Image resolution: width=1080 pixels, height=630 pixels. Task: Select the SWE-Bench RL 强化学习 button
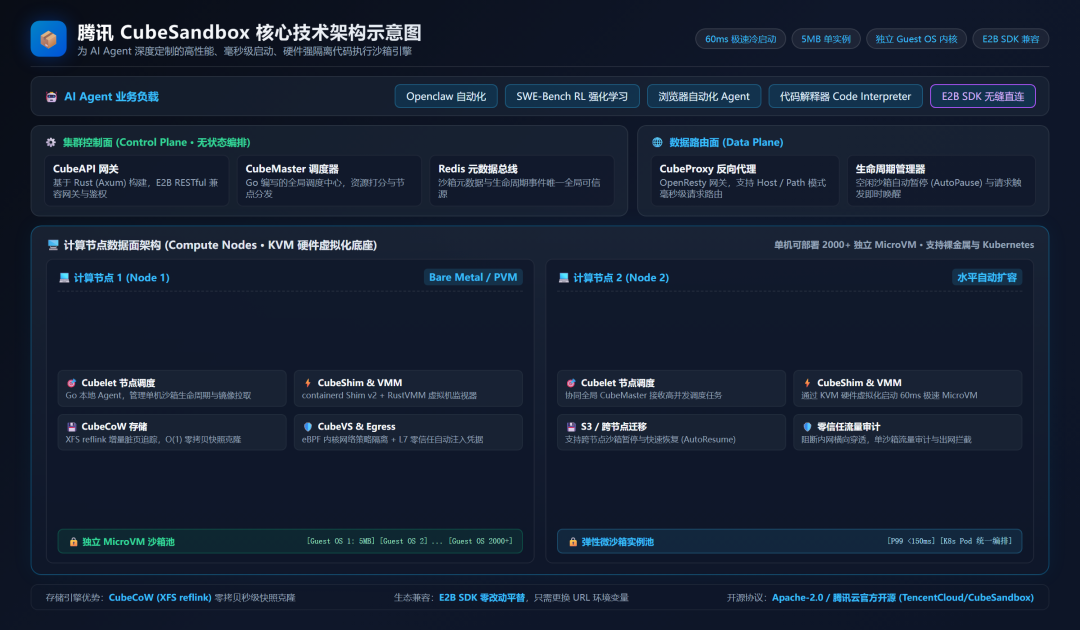[572, 96]
